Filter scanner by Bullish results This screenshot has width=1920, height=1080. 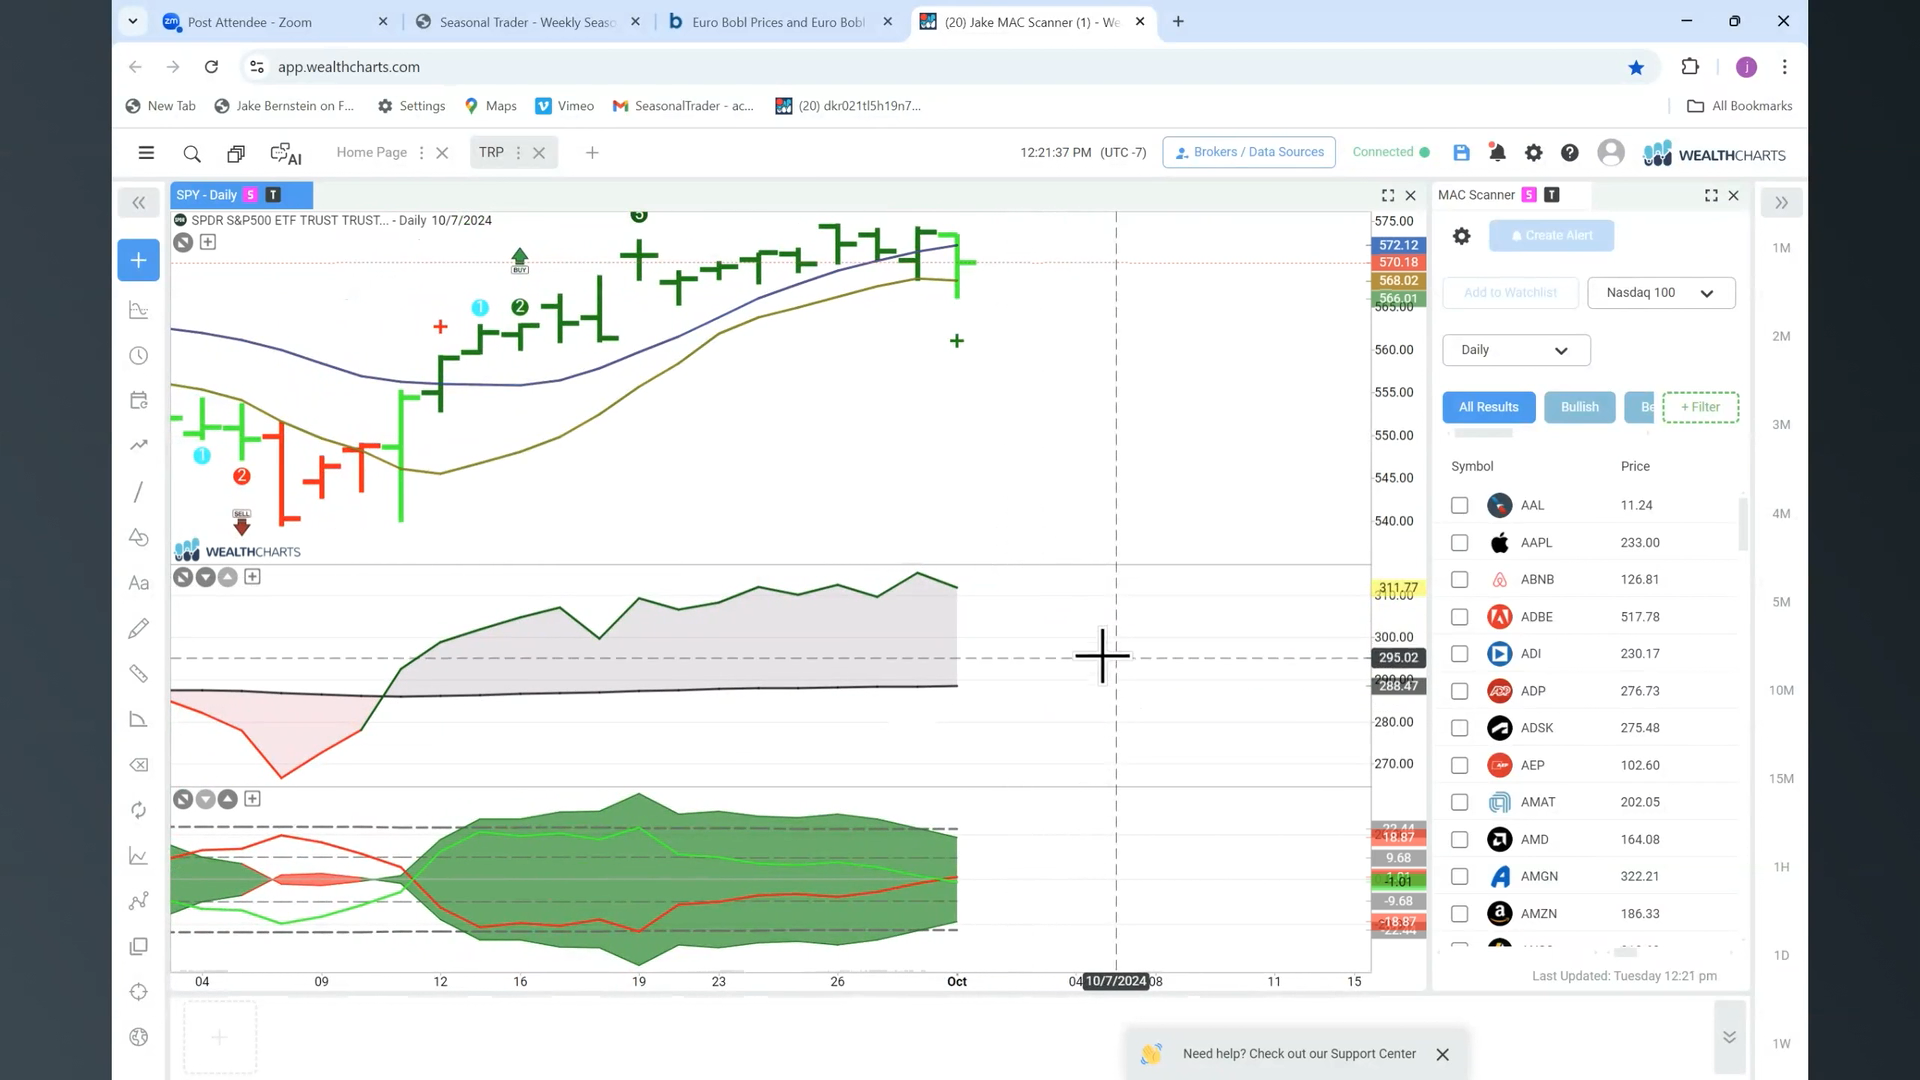tap(1580, 407)
